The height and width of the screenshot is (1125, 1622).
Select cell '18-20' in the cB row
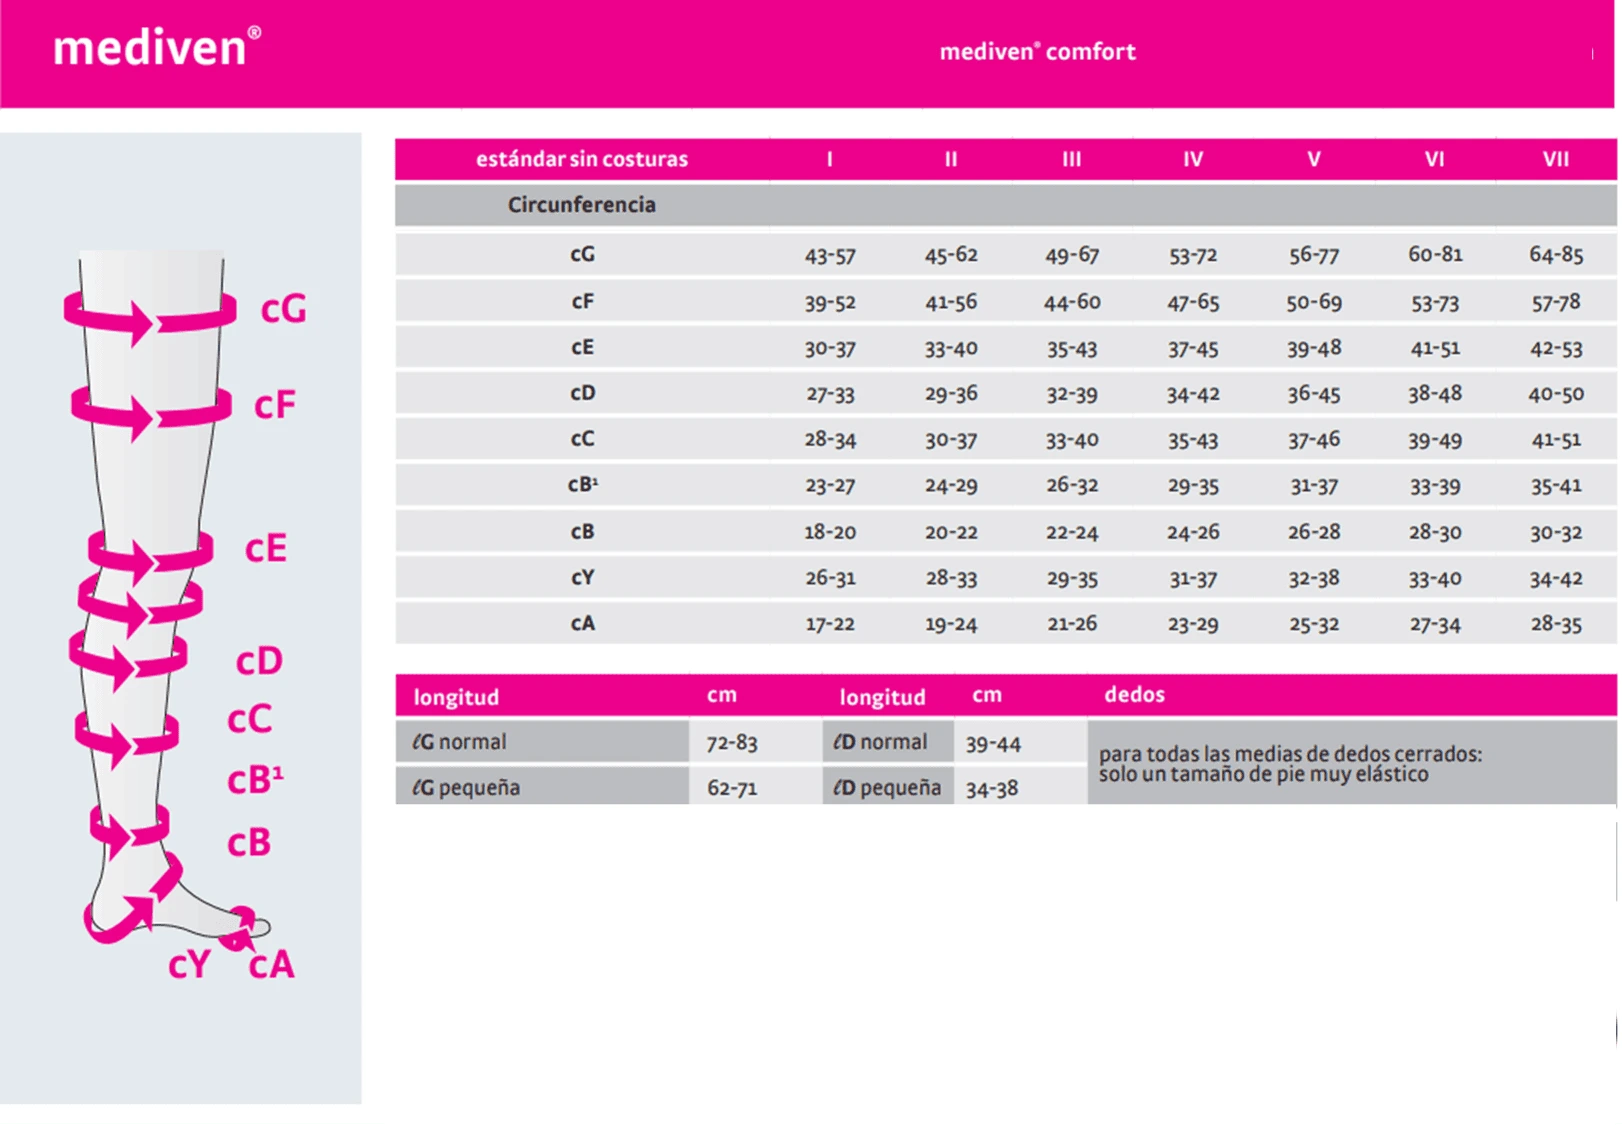(x=830, y=532)
